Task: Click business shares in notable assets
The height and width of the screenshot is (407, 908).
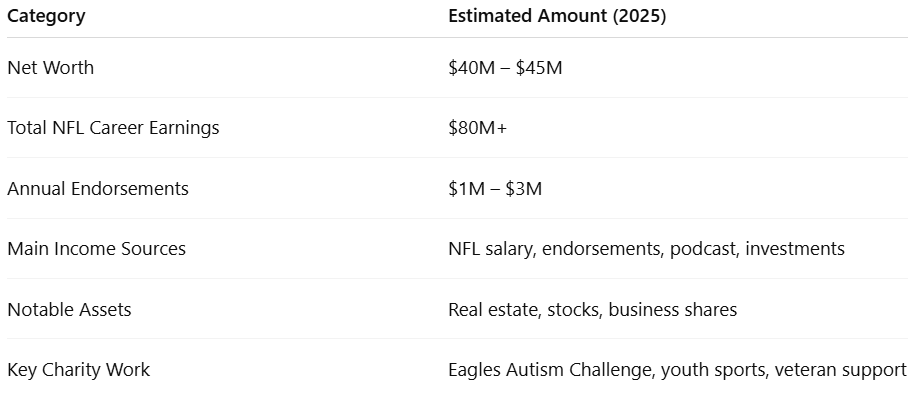Action: pos(672,310)
